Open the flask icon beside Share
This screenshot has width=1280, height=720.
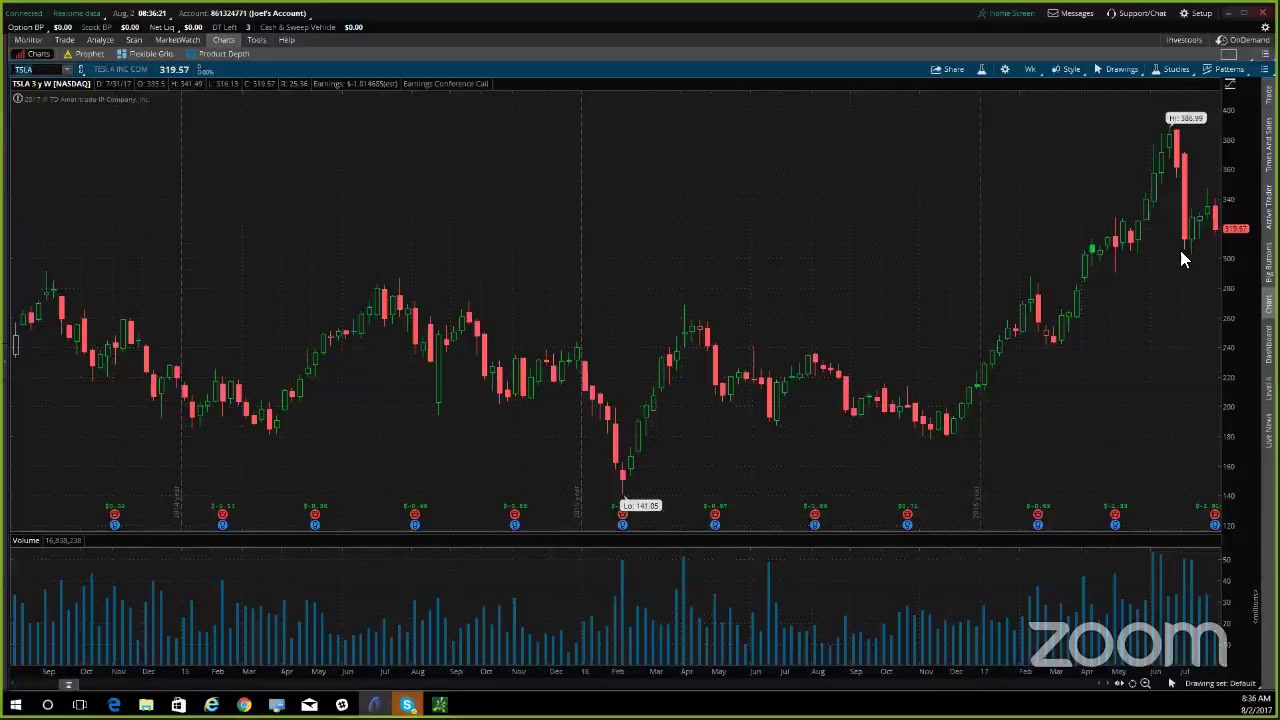coord(981,70)
